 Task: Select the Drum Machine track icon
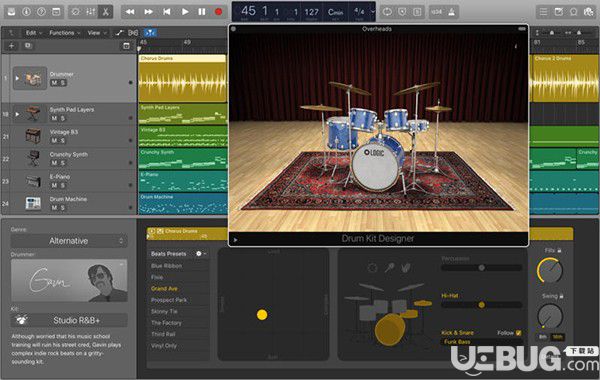point(33,203)
